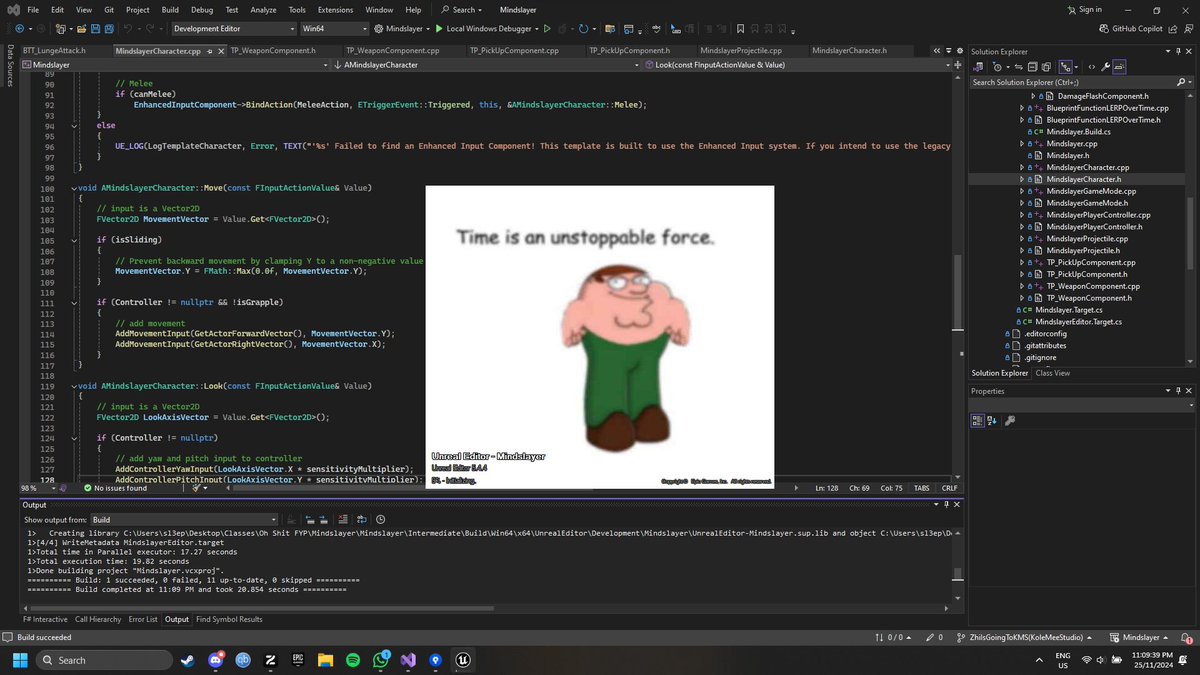Click Switch Views icon in Solution Explorer

(x=978, y=67)
